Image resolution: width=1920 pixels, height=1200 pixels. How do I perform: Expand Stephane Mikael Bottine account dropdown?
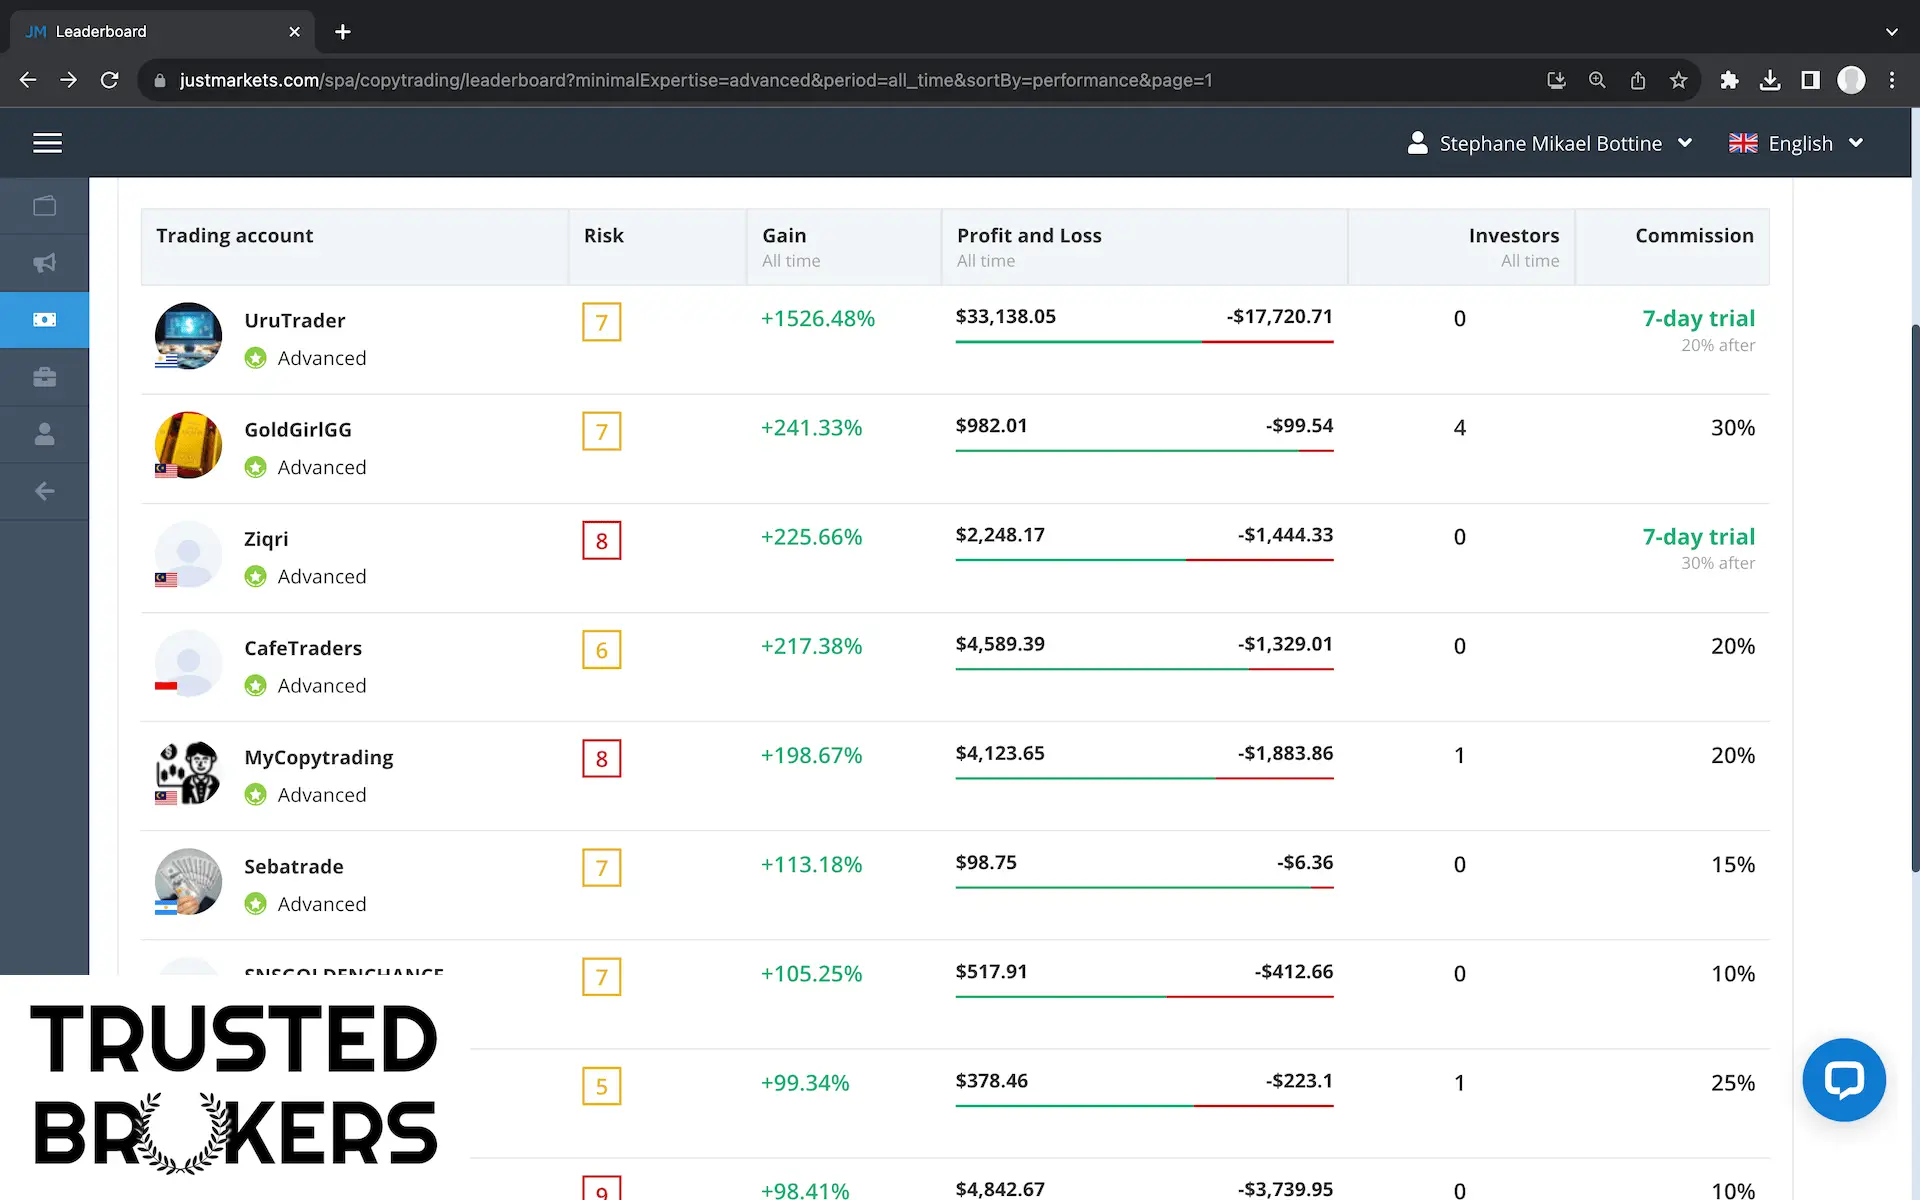(1550, 143)
